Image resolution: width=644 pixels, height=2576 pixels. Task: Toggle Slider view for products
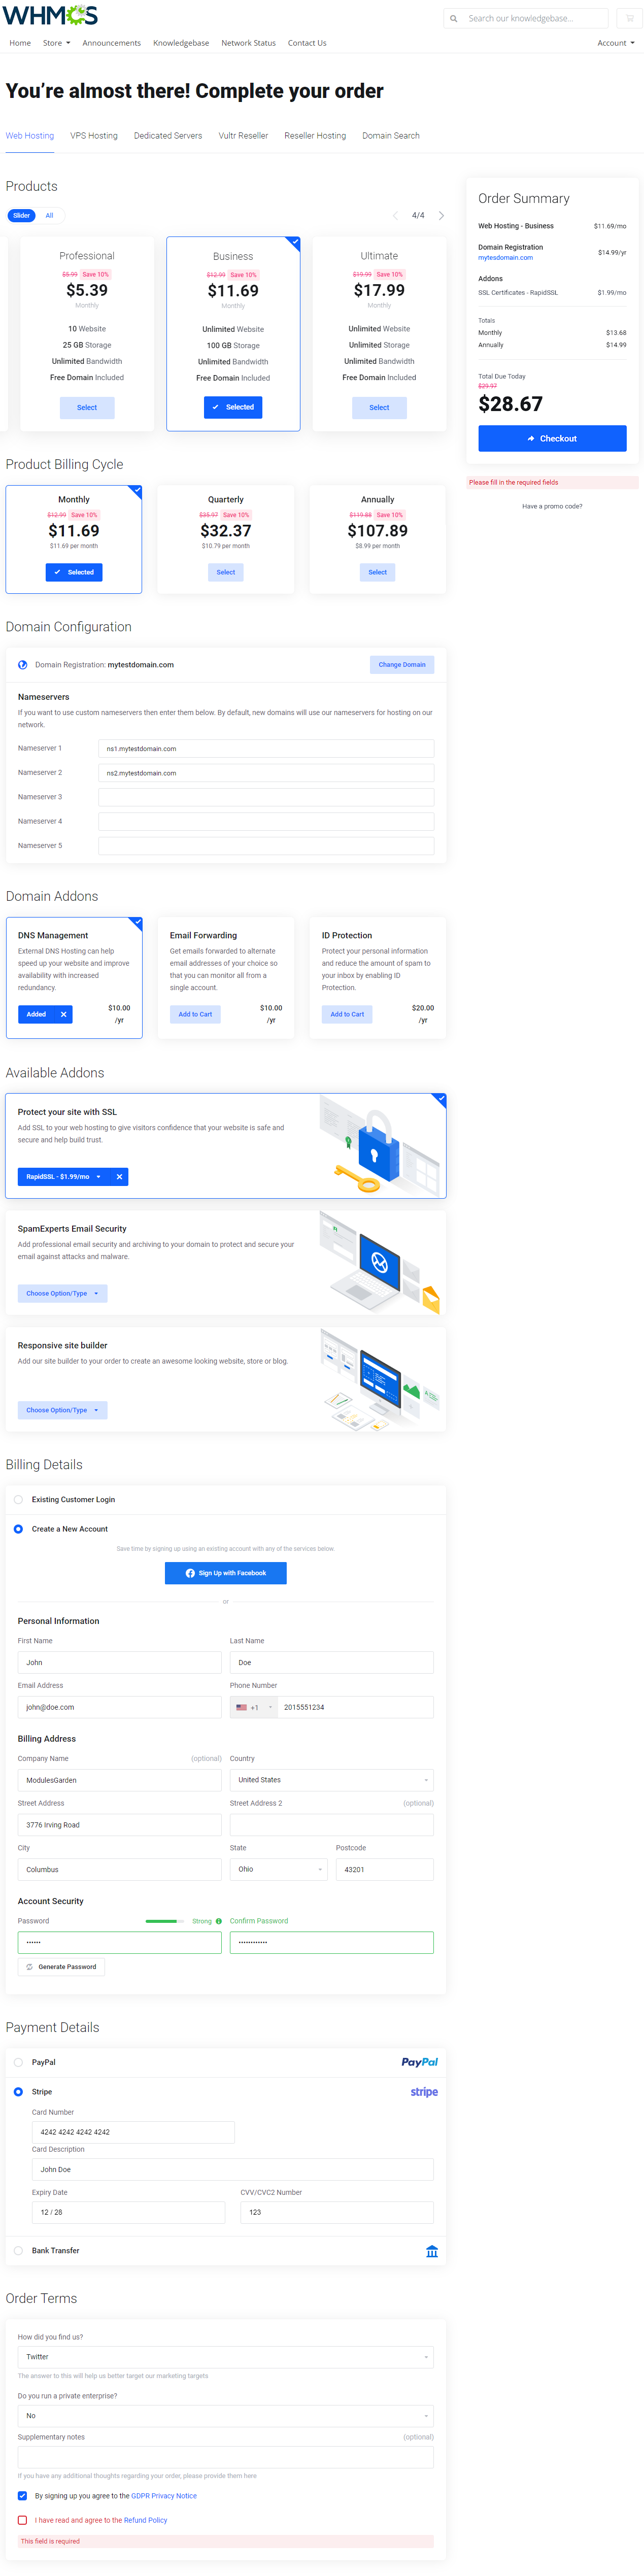click(x=21, y=215)
